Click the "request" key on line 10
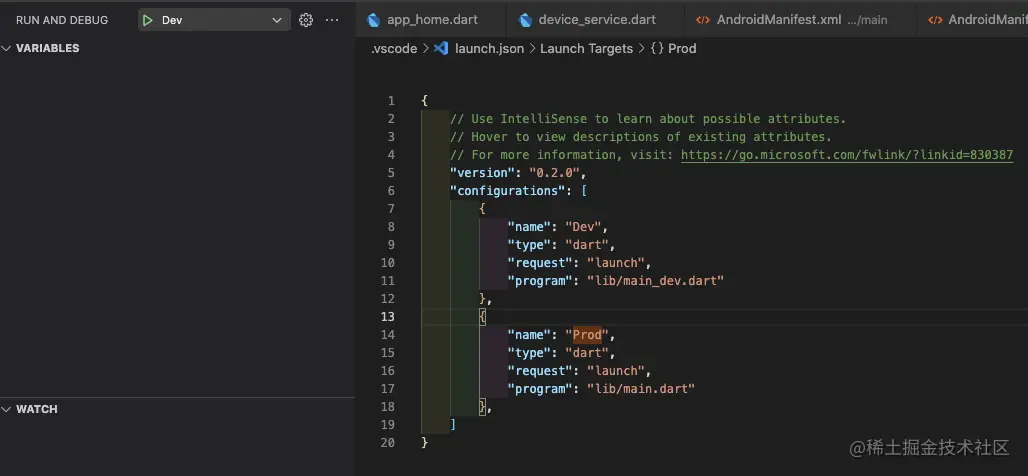 click(x=540, y=263)
